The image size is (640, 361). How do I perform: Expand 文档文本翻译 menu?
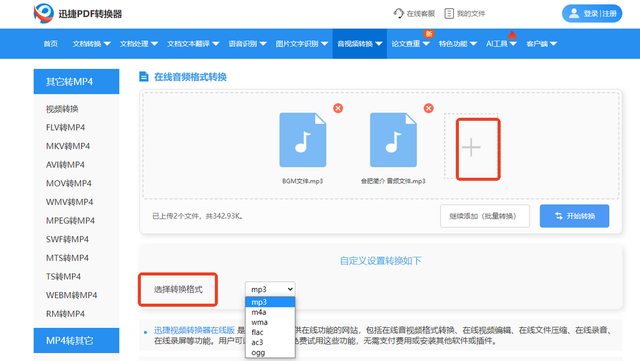pyautogui.click(x=193, y=44)
